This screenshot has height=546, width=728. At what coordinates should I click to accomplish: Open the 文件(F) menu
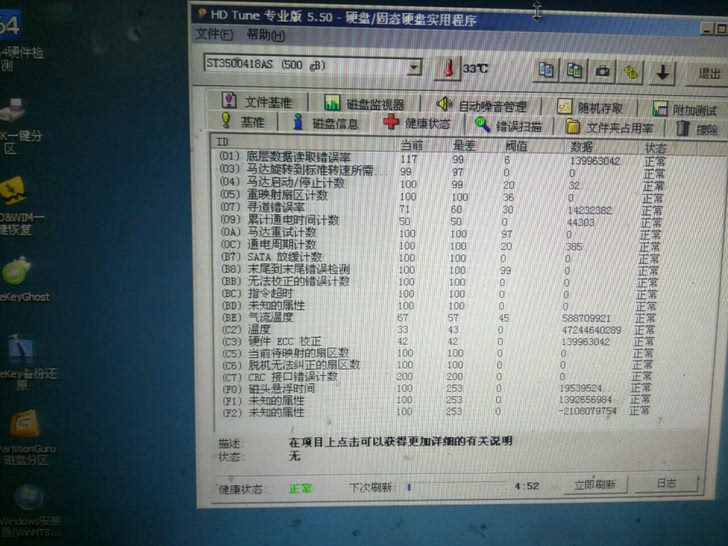[x=214, y=34]
